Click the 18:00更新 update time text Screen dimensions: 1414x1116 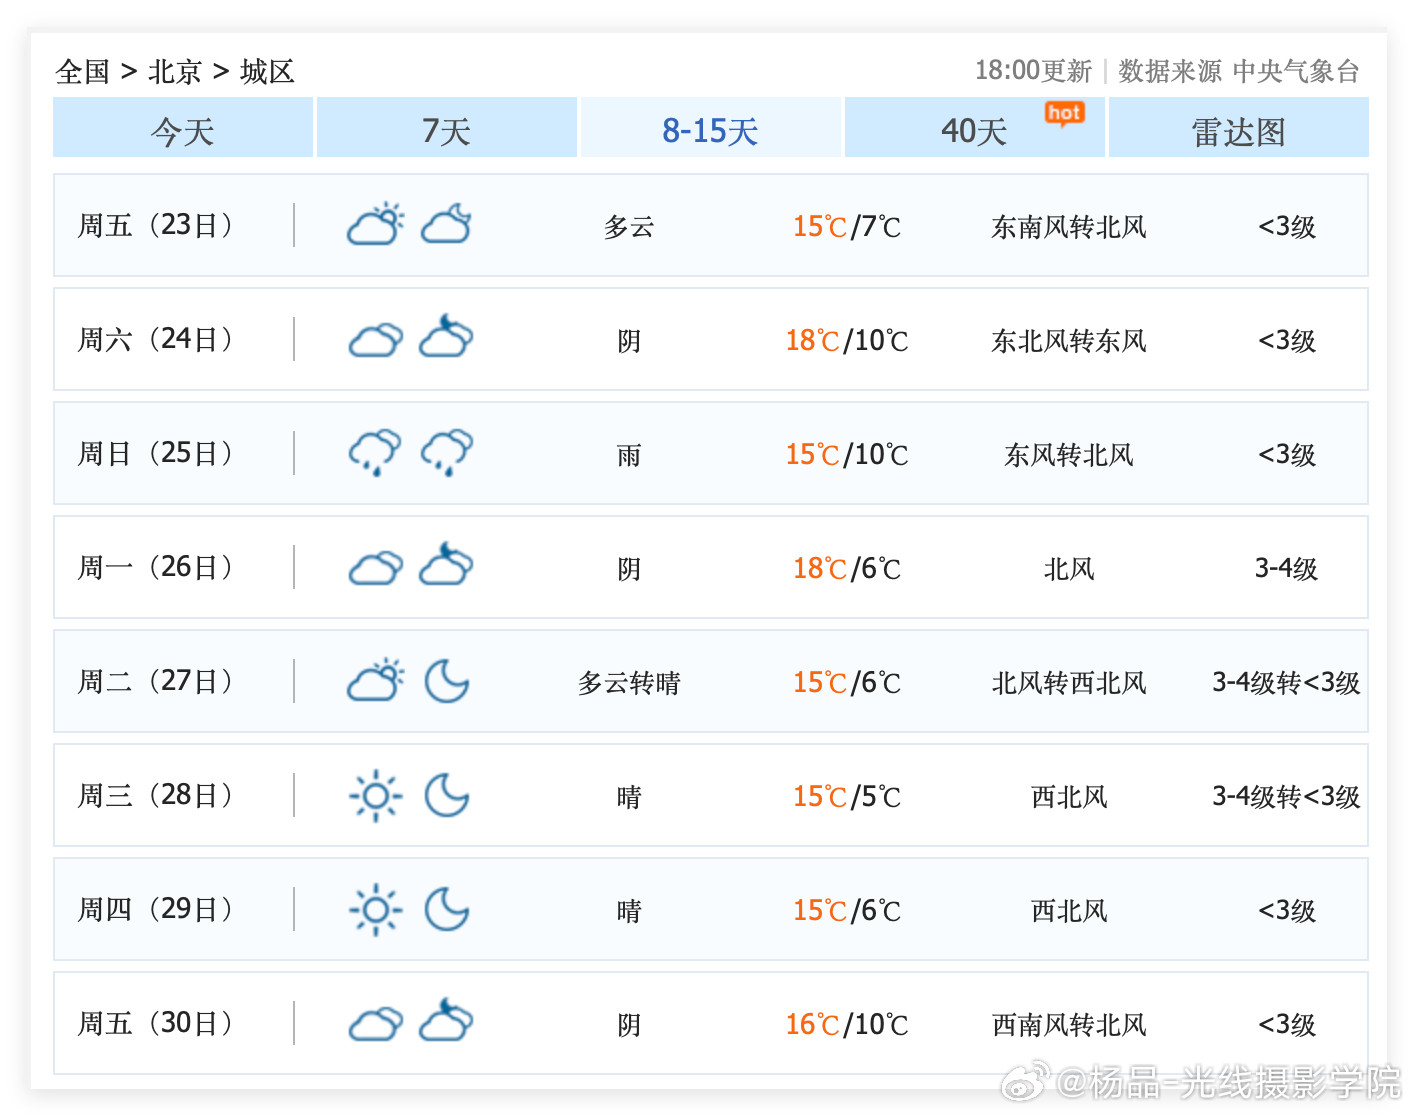click(1033, 71)
